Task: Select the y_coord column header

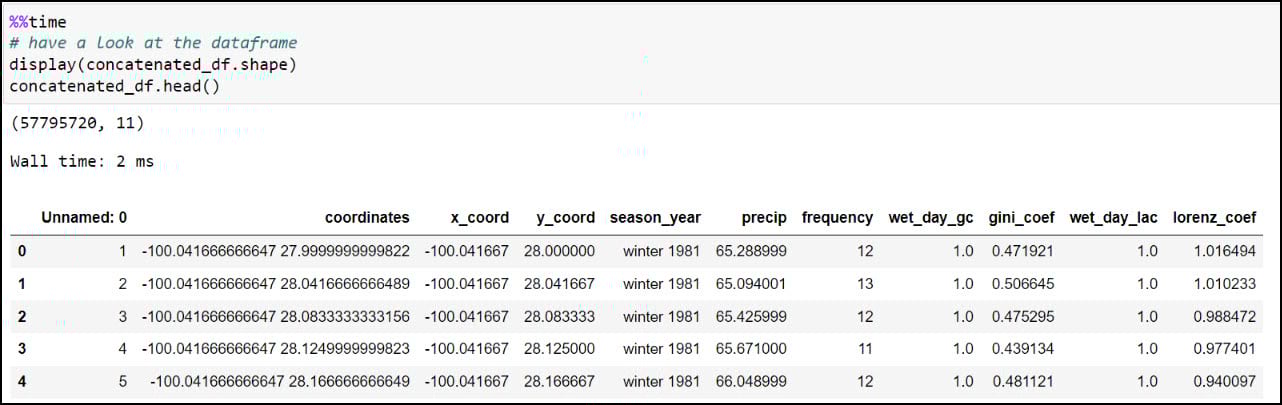Action: 559,217
